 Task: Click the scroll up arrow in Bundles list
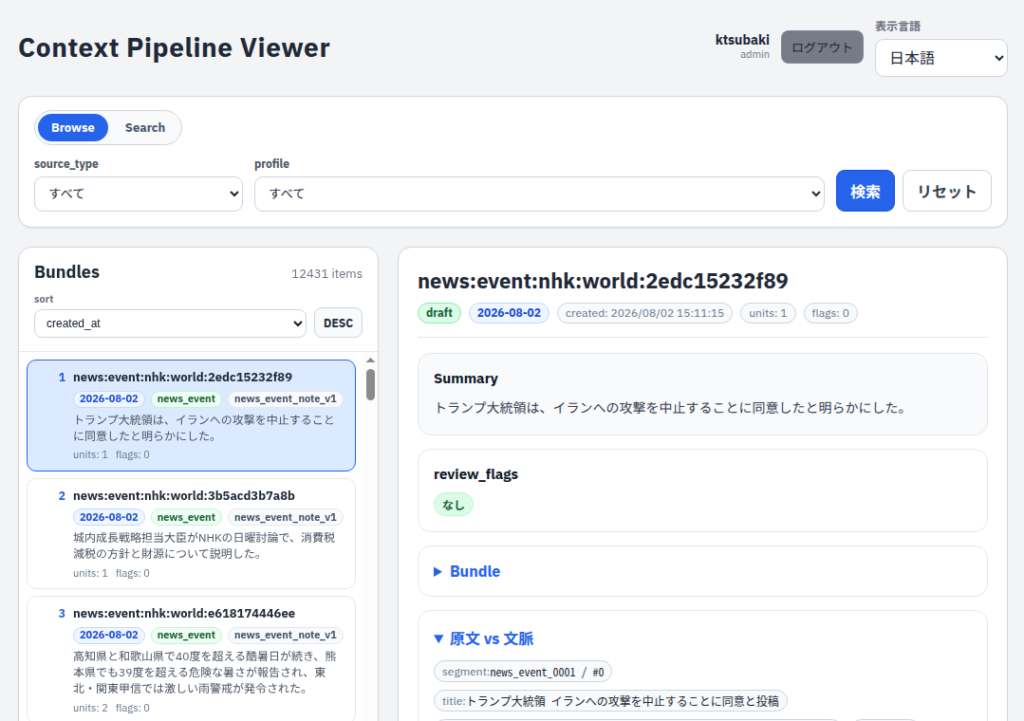[370, 360]
